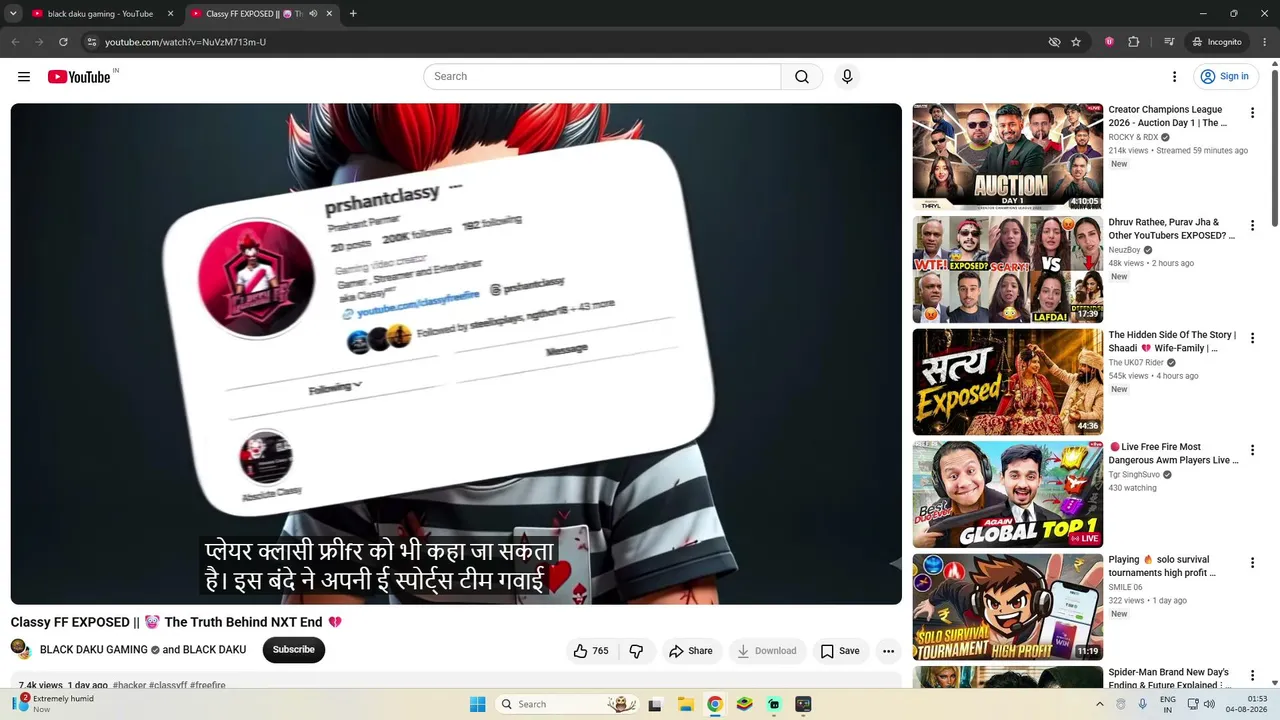The height and width of the screenshot is (720, 1280).
Task: Open the #classyff hashtag link
Action: pyautogui.click(x=168, y=686)
